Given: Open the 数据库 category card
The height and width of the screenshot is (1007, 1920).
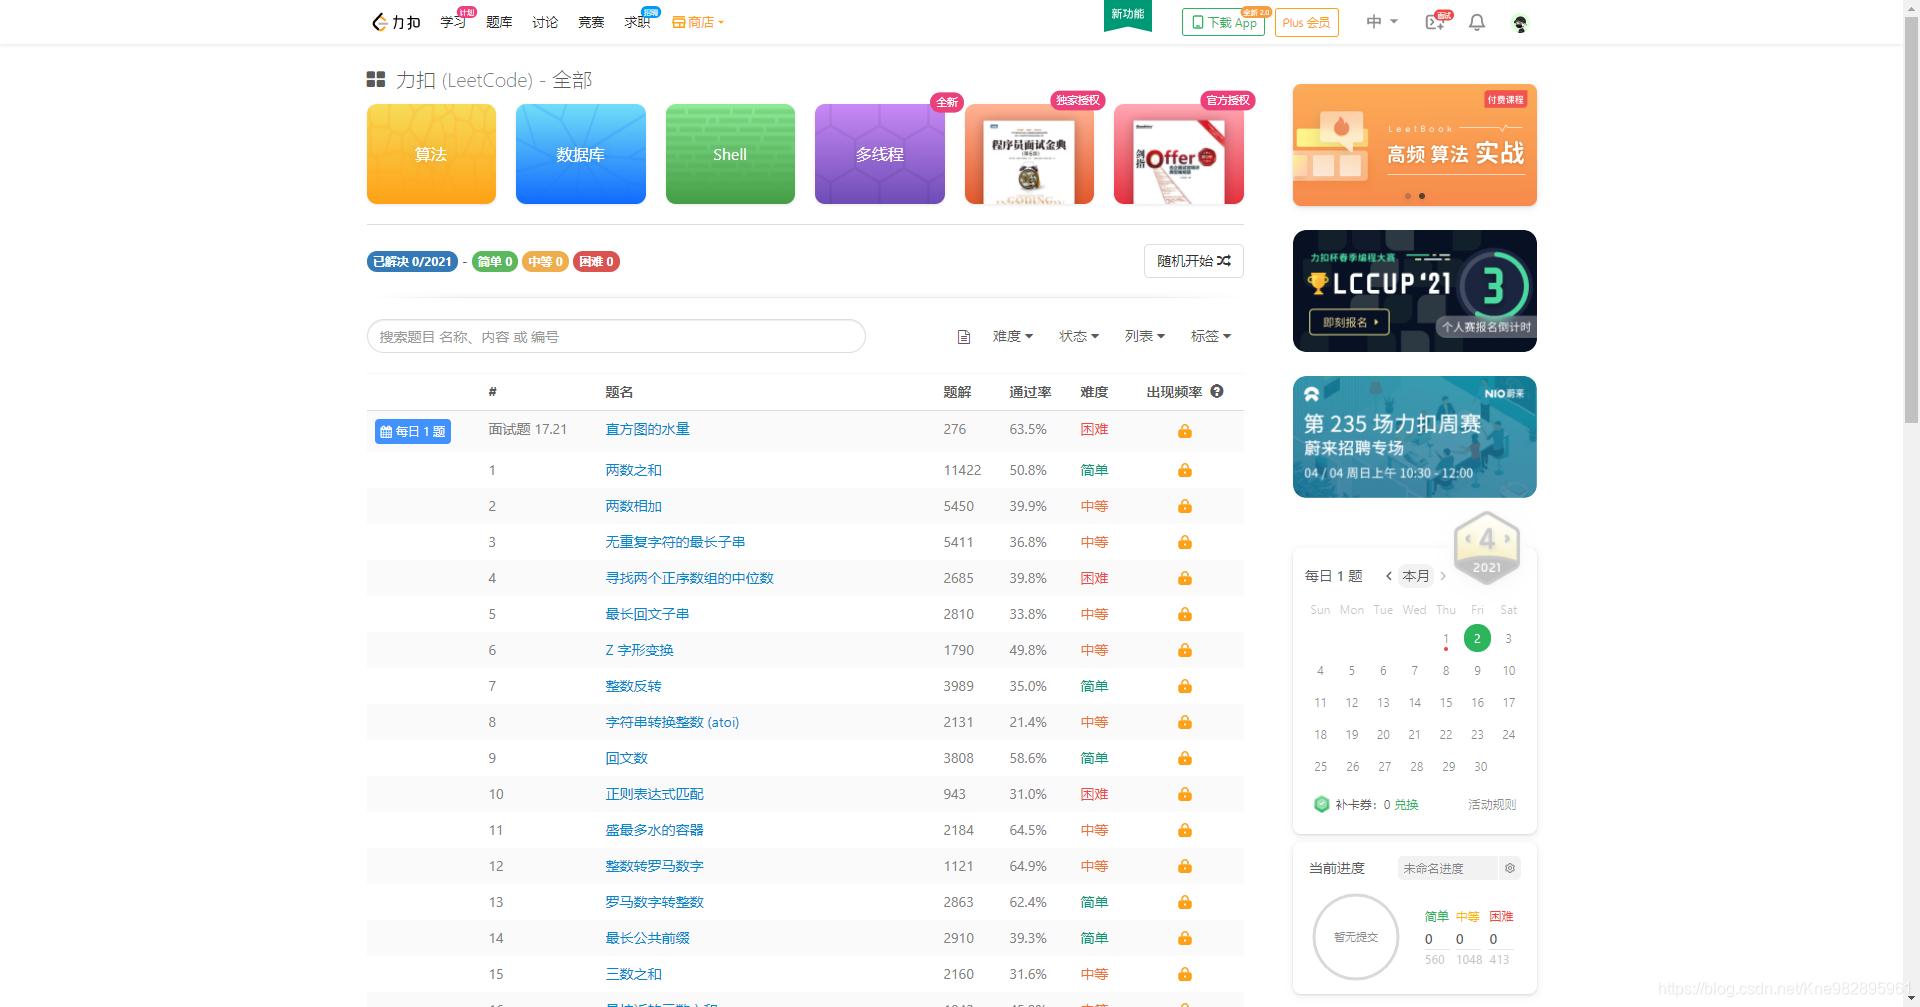Looking at the screenshot, I should click(x=581, y=154).
